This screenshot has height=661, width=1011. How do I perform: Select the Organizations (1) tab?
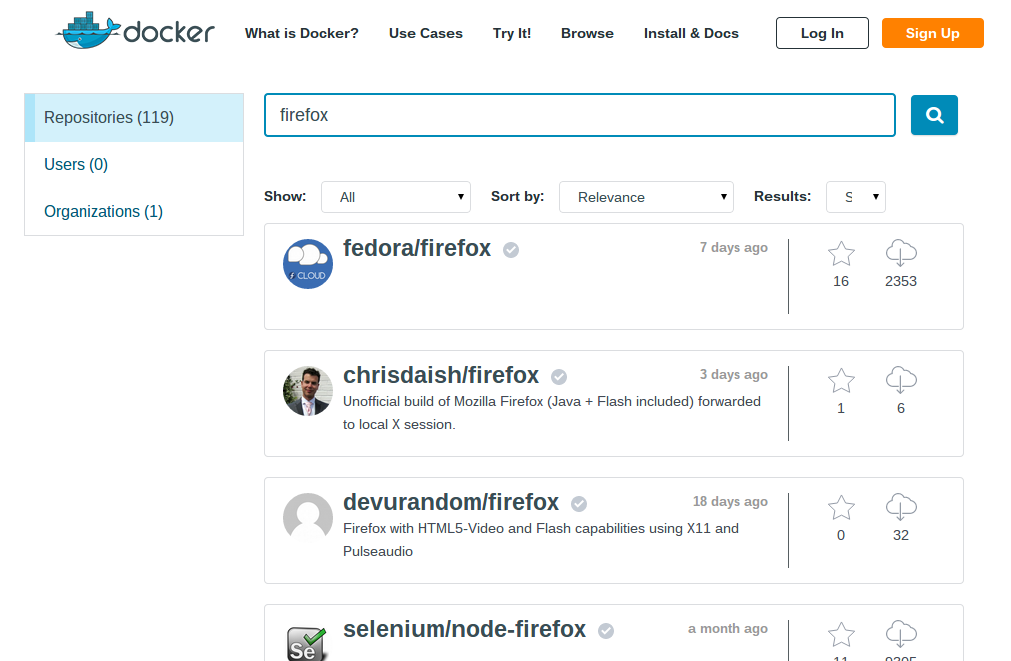coord(134,212)
